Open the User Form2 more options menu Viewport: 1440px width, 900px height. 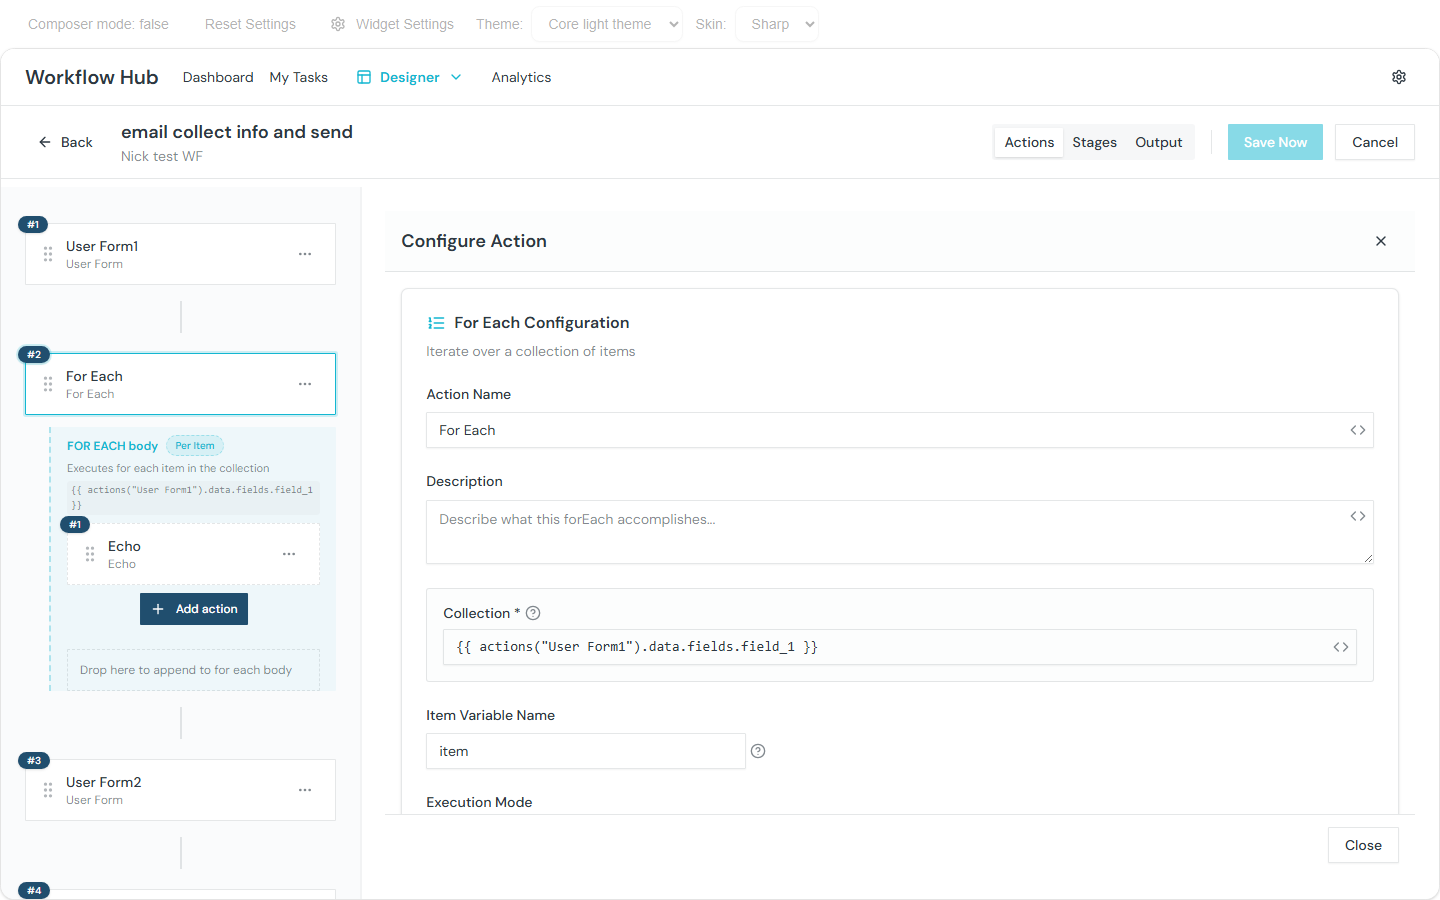(305, 790)
